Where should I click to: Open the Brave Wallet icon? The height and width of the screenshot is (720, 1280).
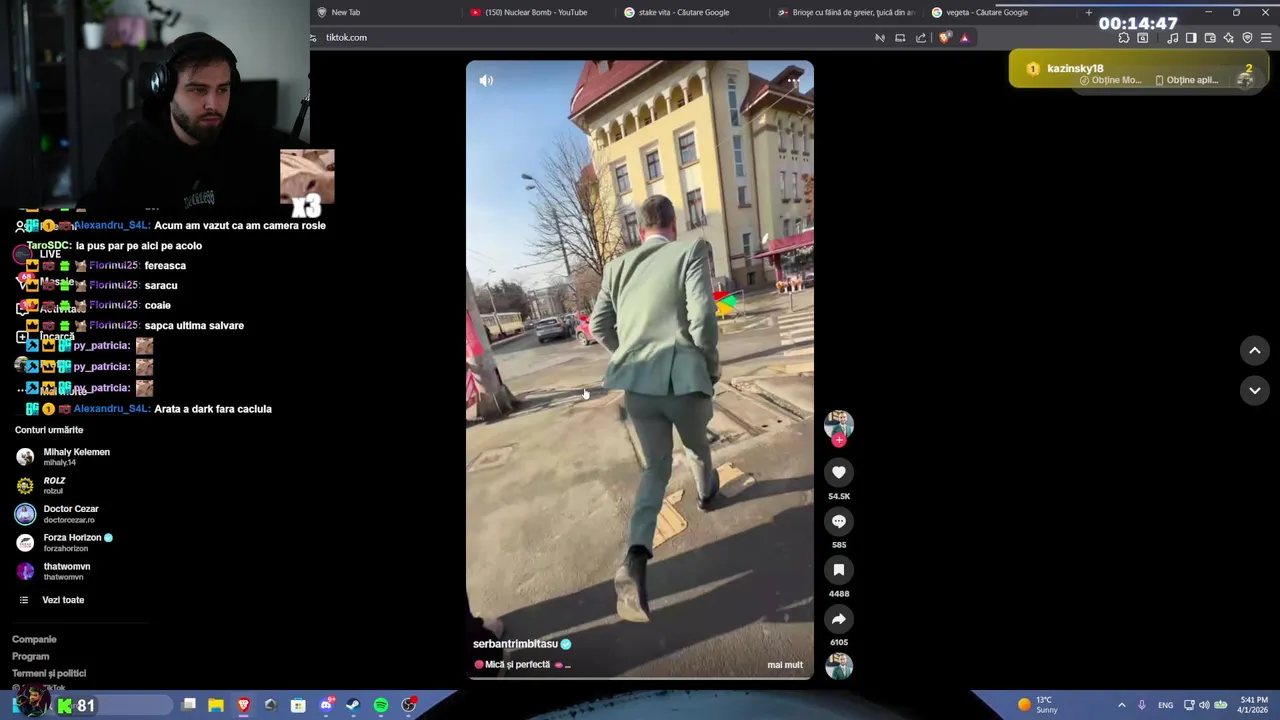(x=1210, y=38)
